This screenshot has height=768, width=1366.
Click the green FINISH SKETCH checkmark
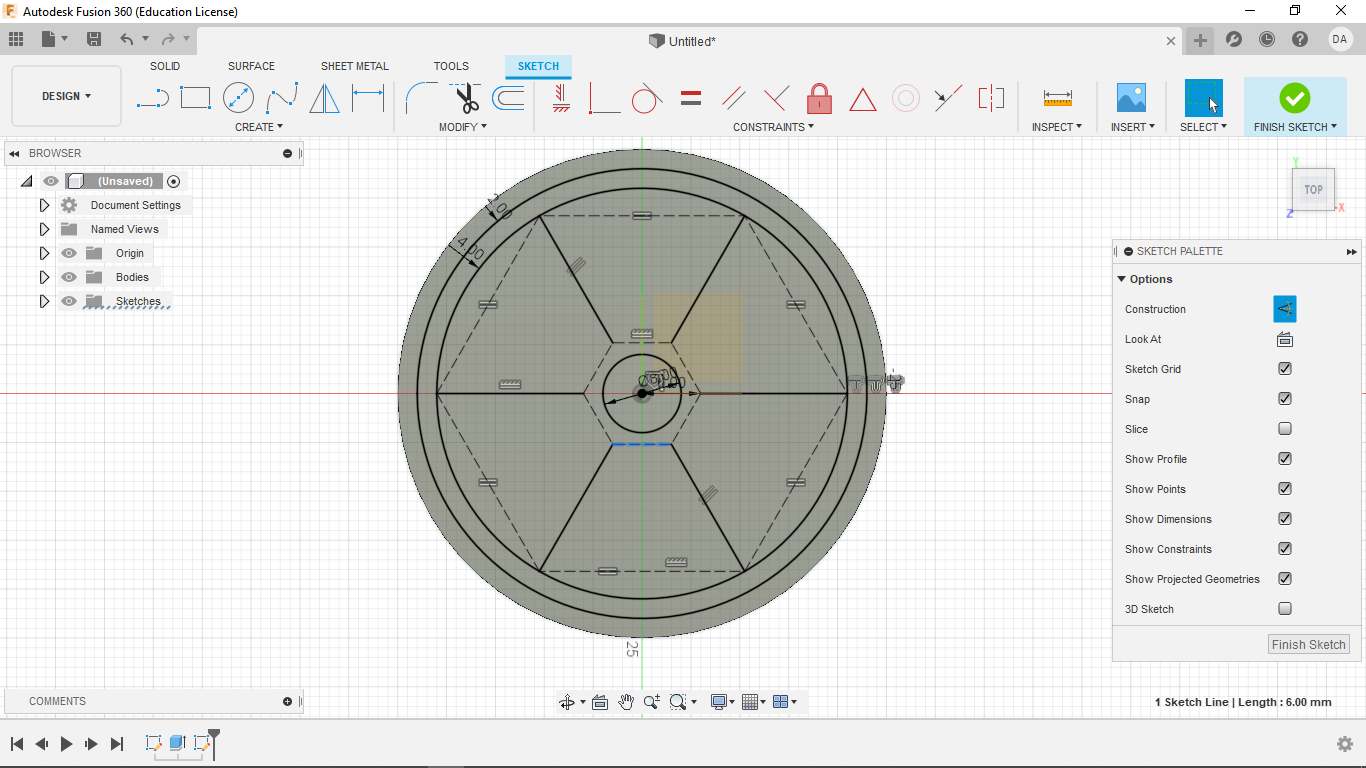1294,98
